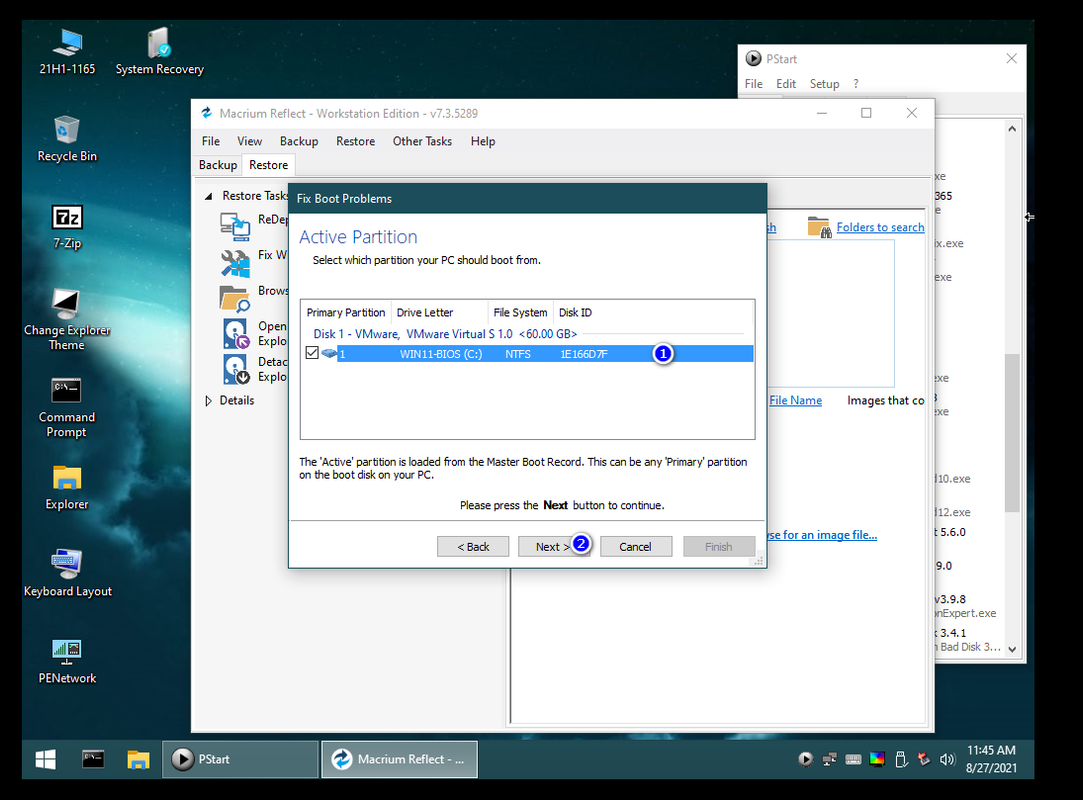Click Browse for an image file link
1083x800 pixels.
coord(822,535)
